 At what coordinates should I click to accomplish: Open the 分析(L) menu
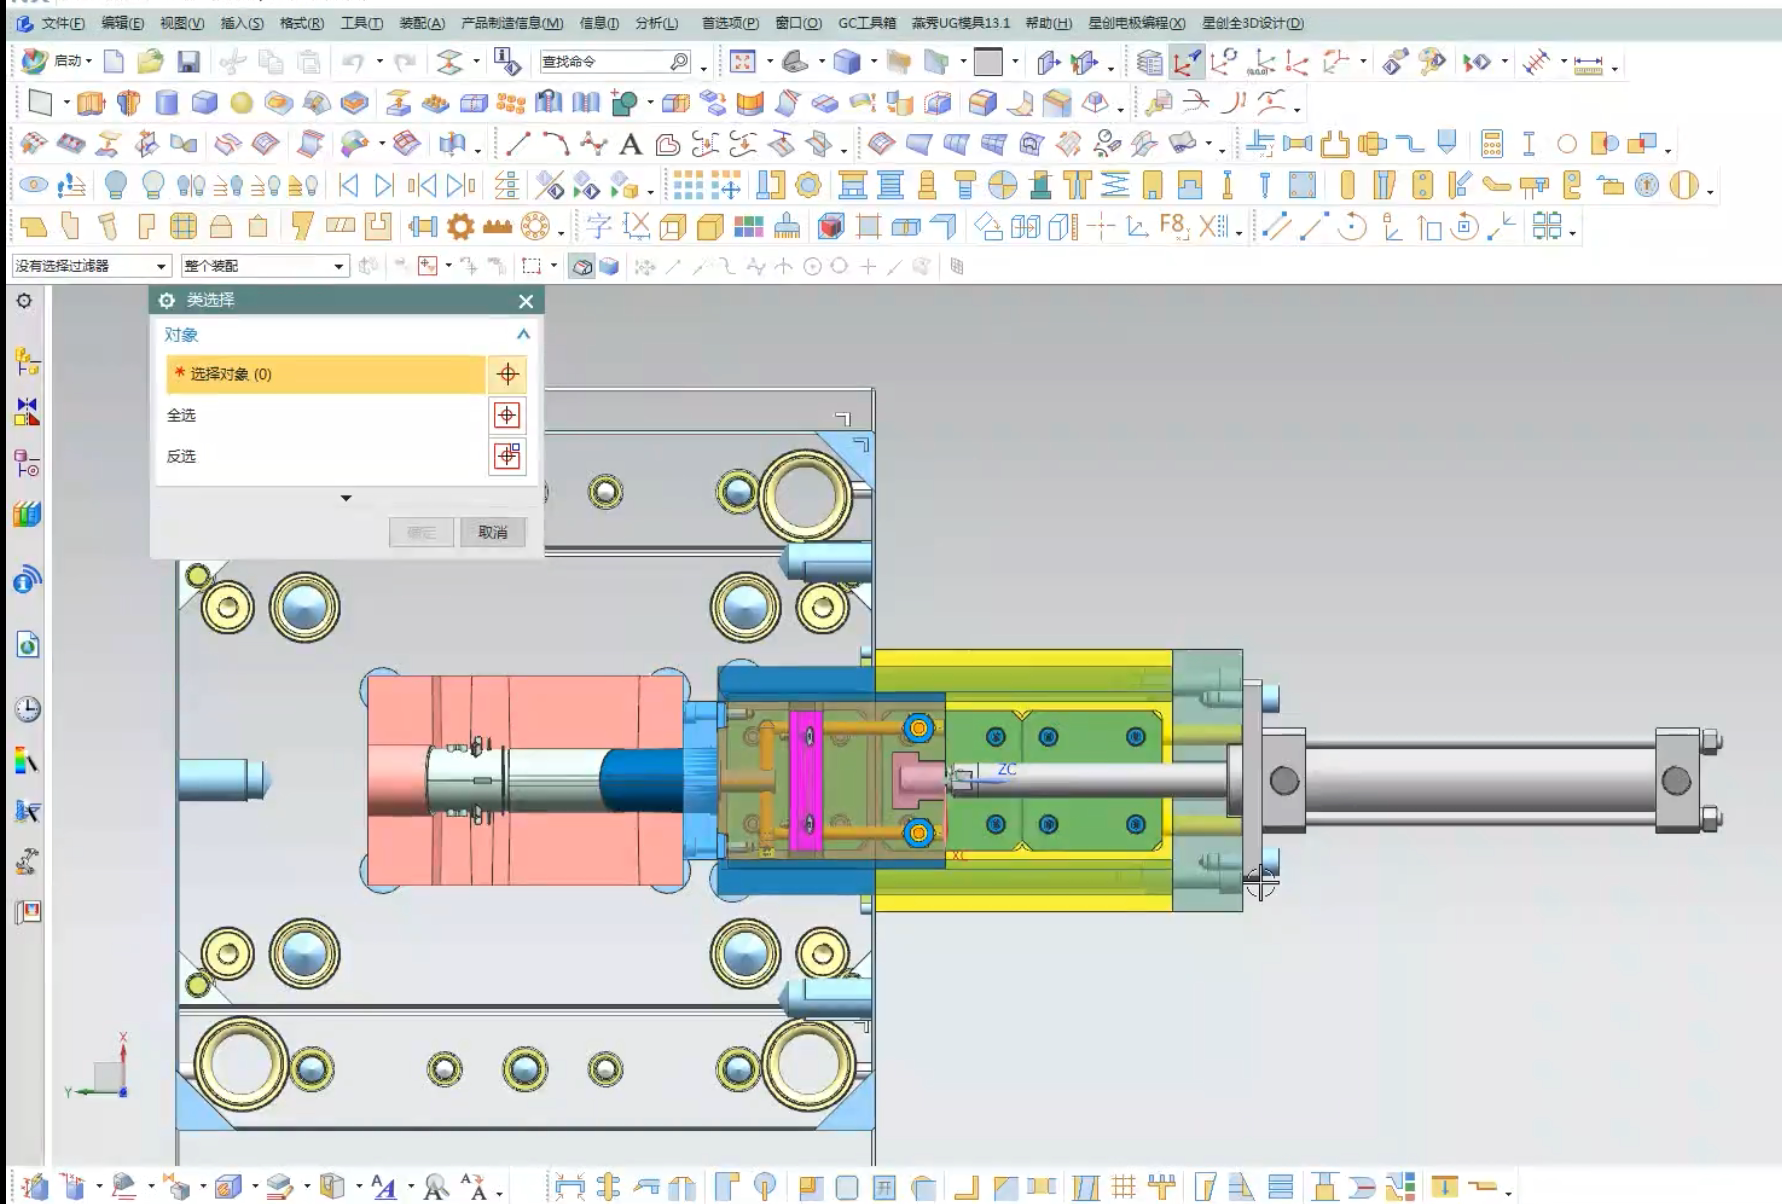(656, 23)
